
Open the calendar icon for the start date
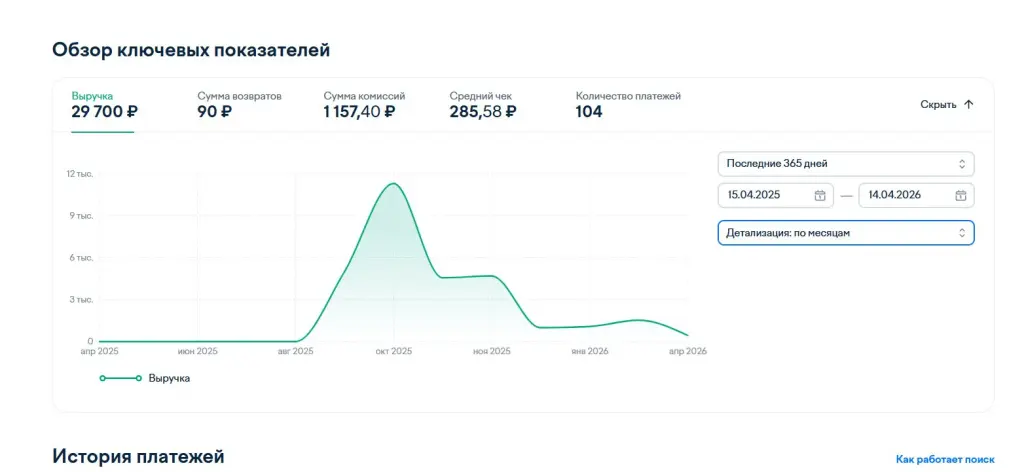pyautogui.click(x=820, y=195)
